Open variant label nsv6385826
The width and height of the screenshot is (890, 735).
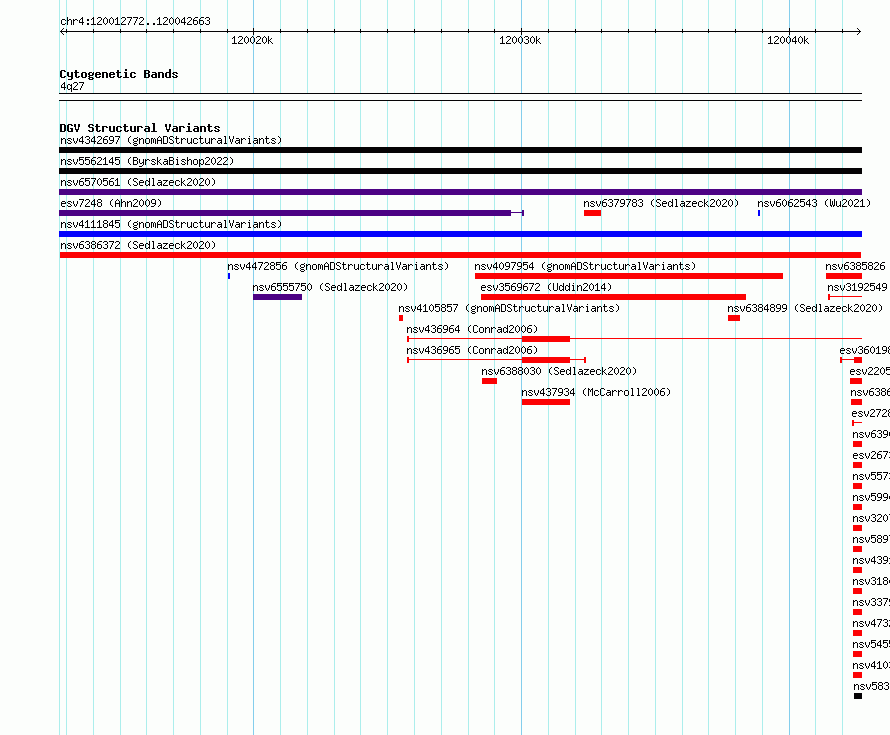coord(855,266)
